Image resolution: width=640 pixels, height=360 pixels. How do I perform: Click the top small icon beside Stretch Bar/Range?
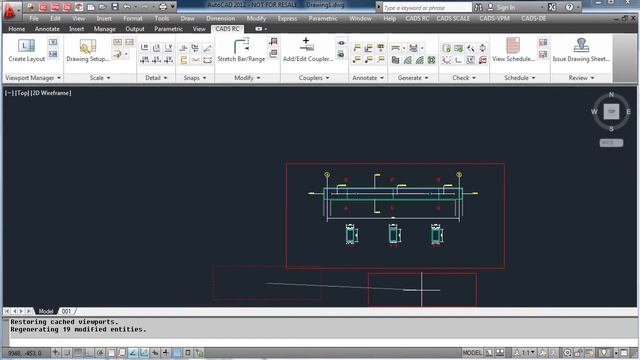(x=273, y=41)
